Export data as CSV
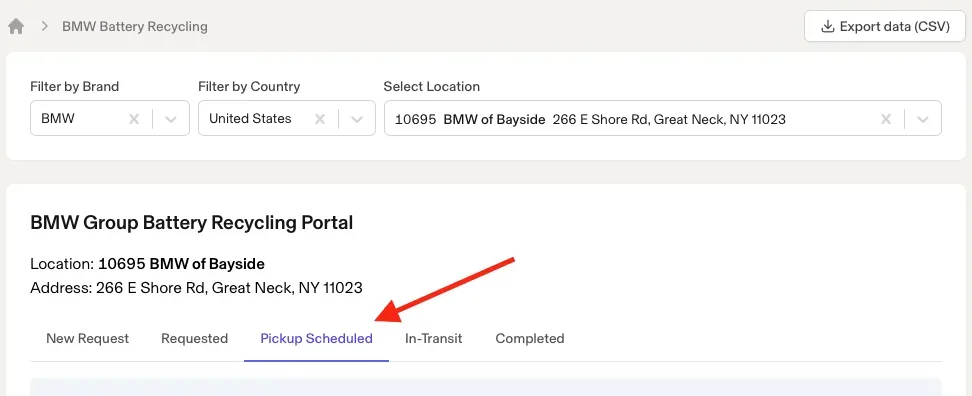This screenshot has height=396, width=972. click(885, 27)
